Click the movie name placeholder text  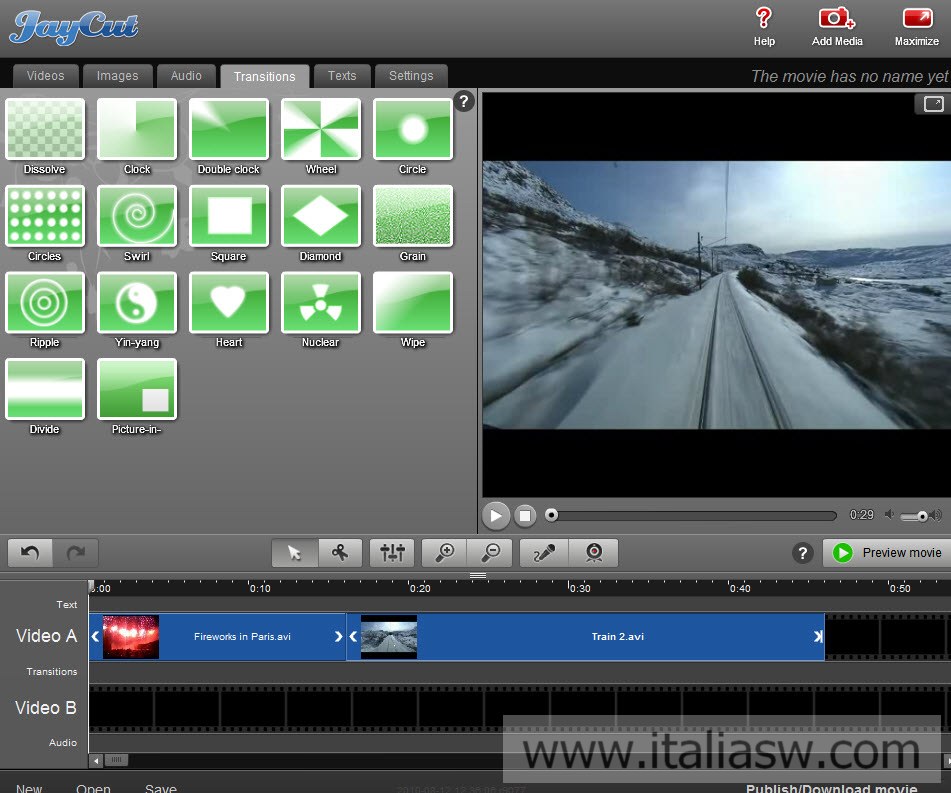pos(849,76)
